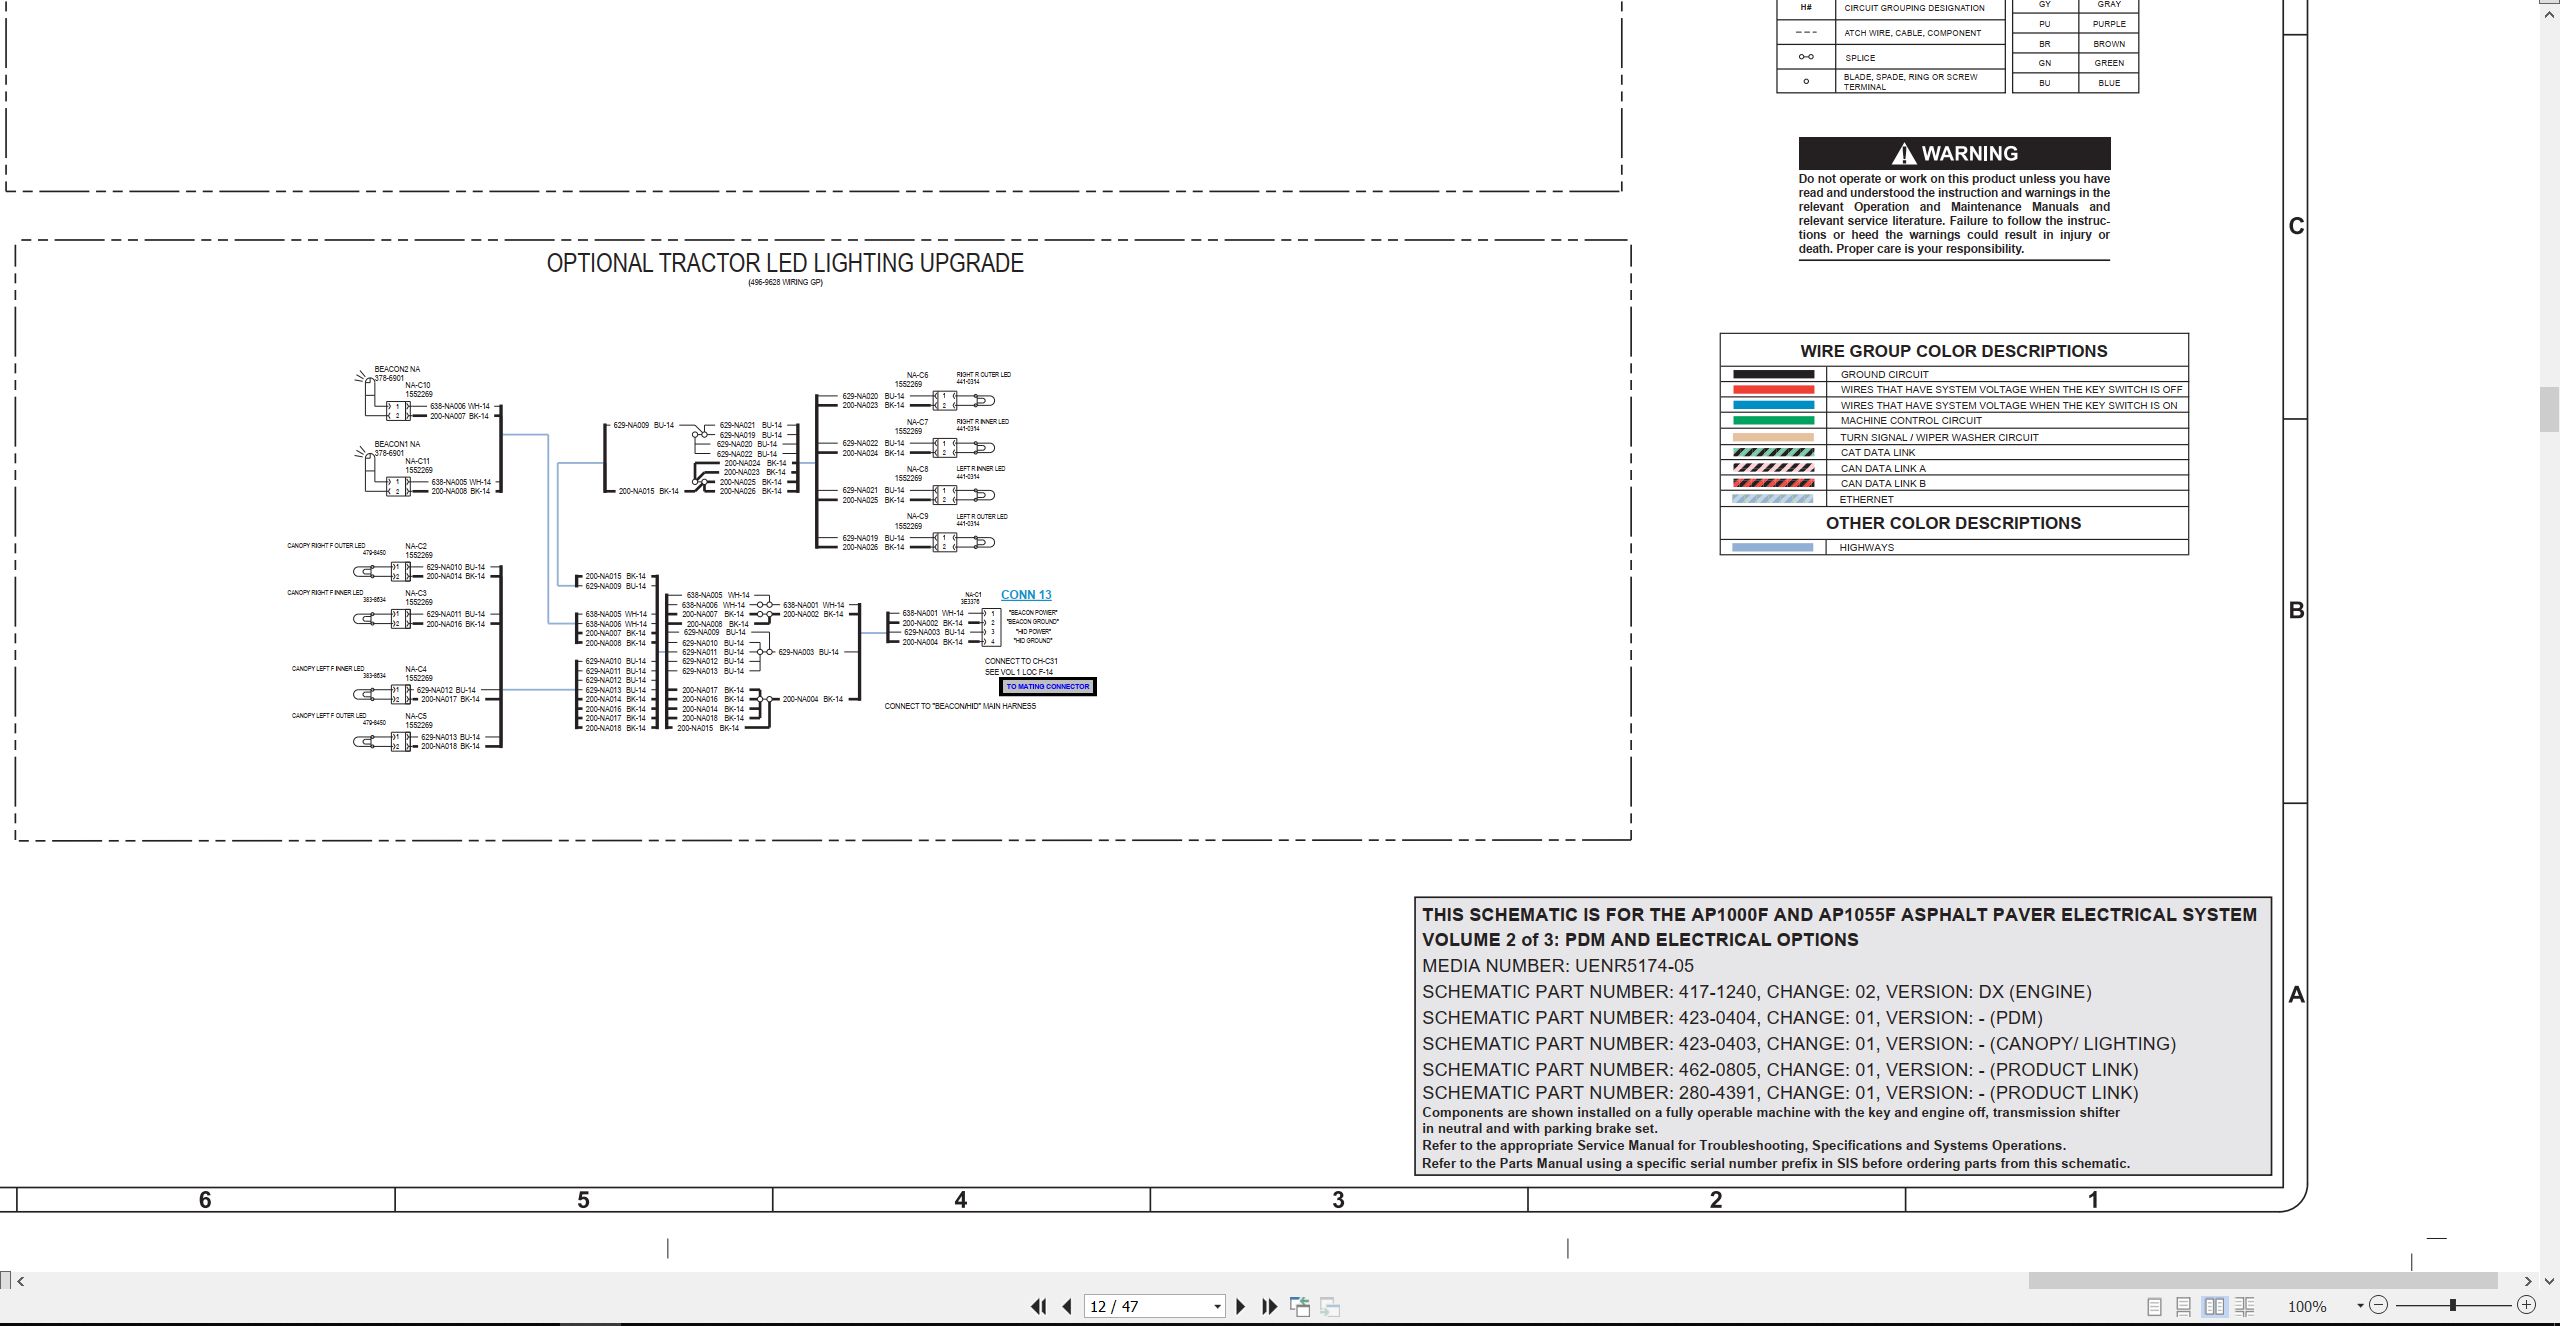Click the 417-1240 schematic part number line
The height and width of the screenshot is (1326, 2560).
1757,992
